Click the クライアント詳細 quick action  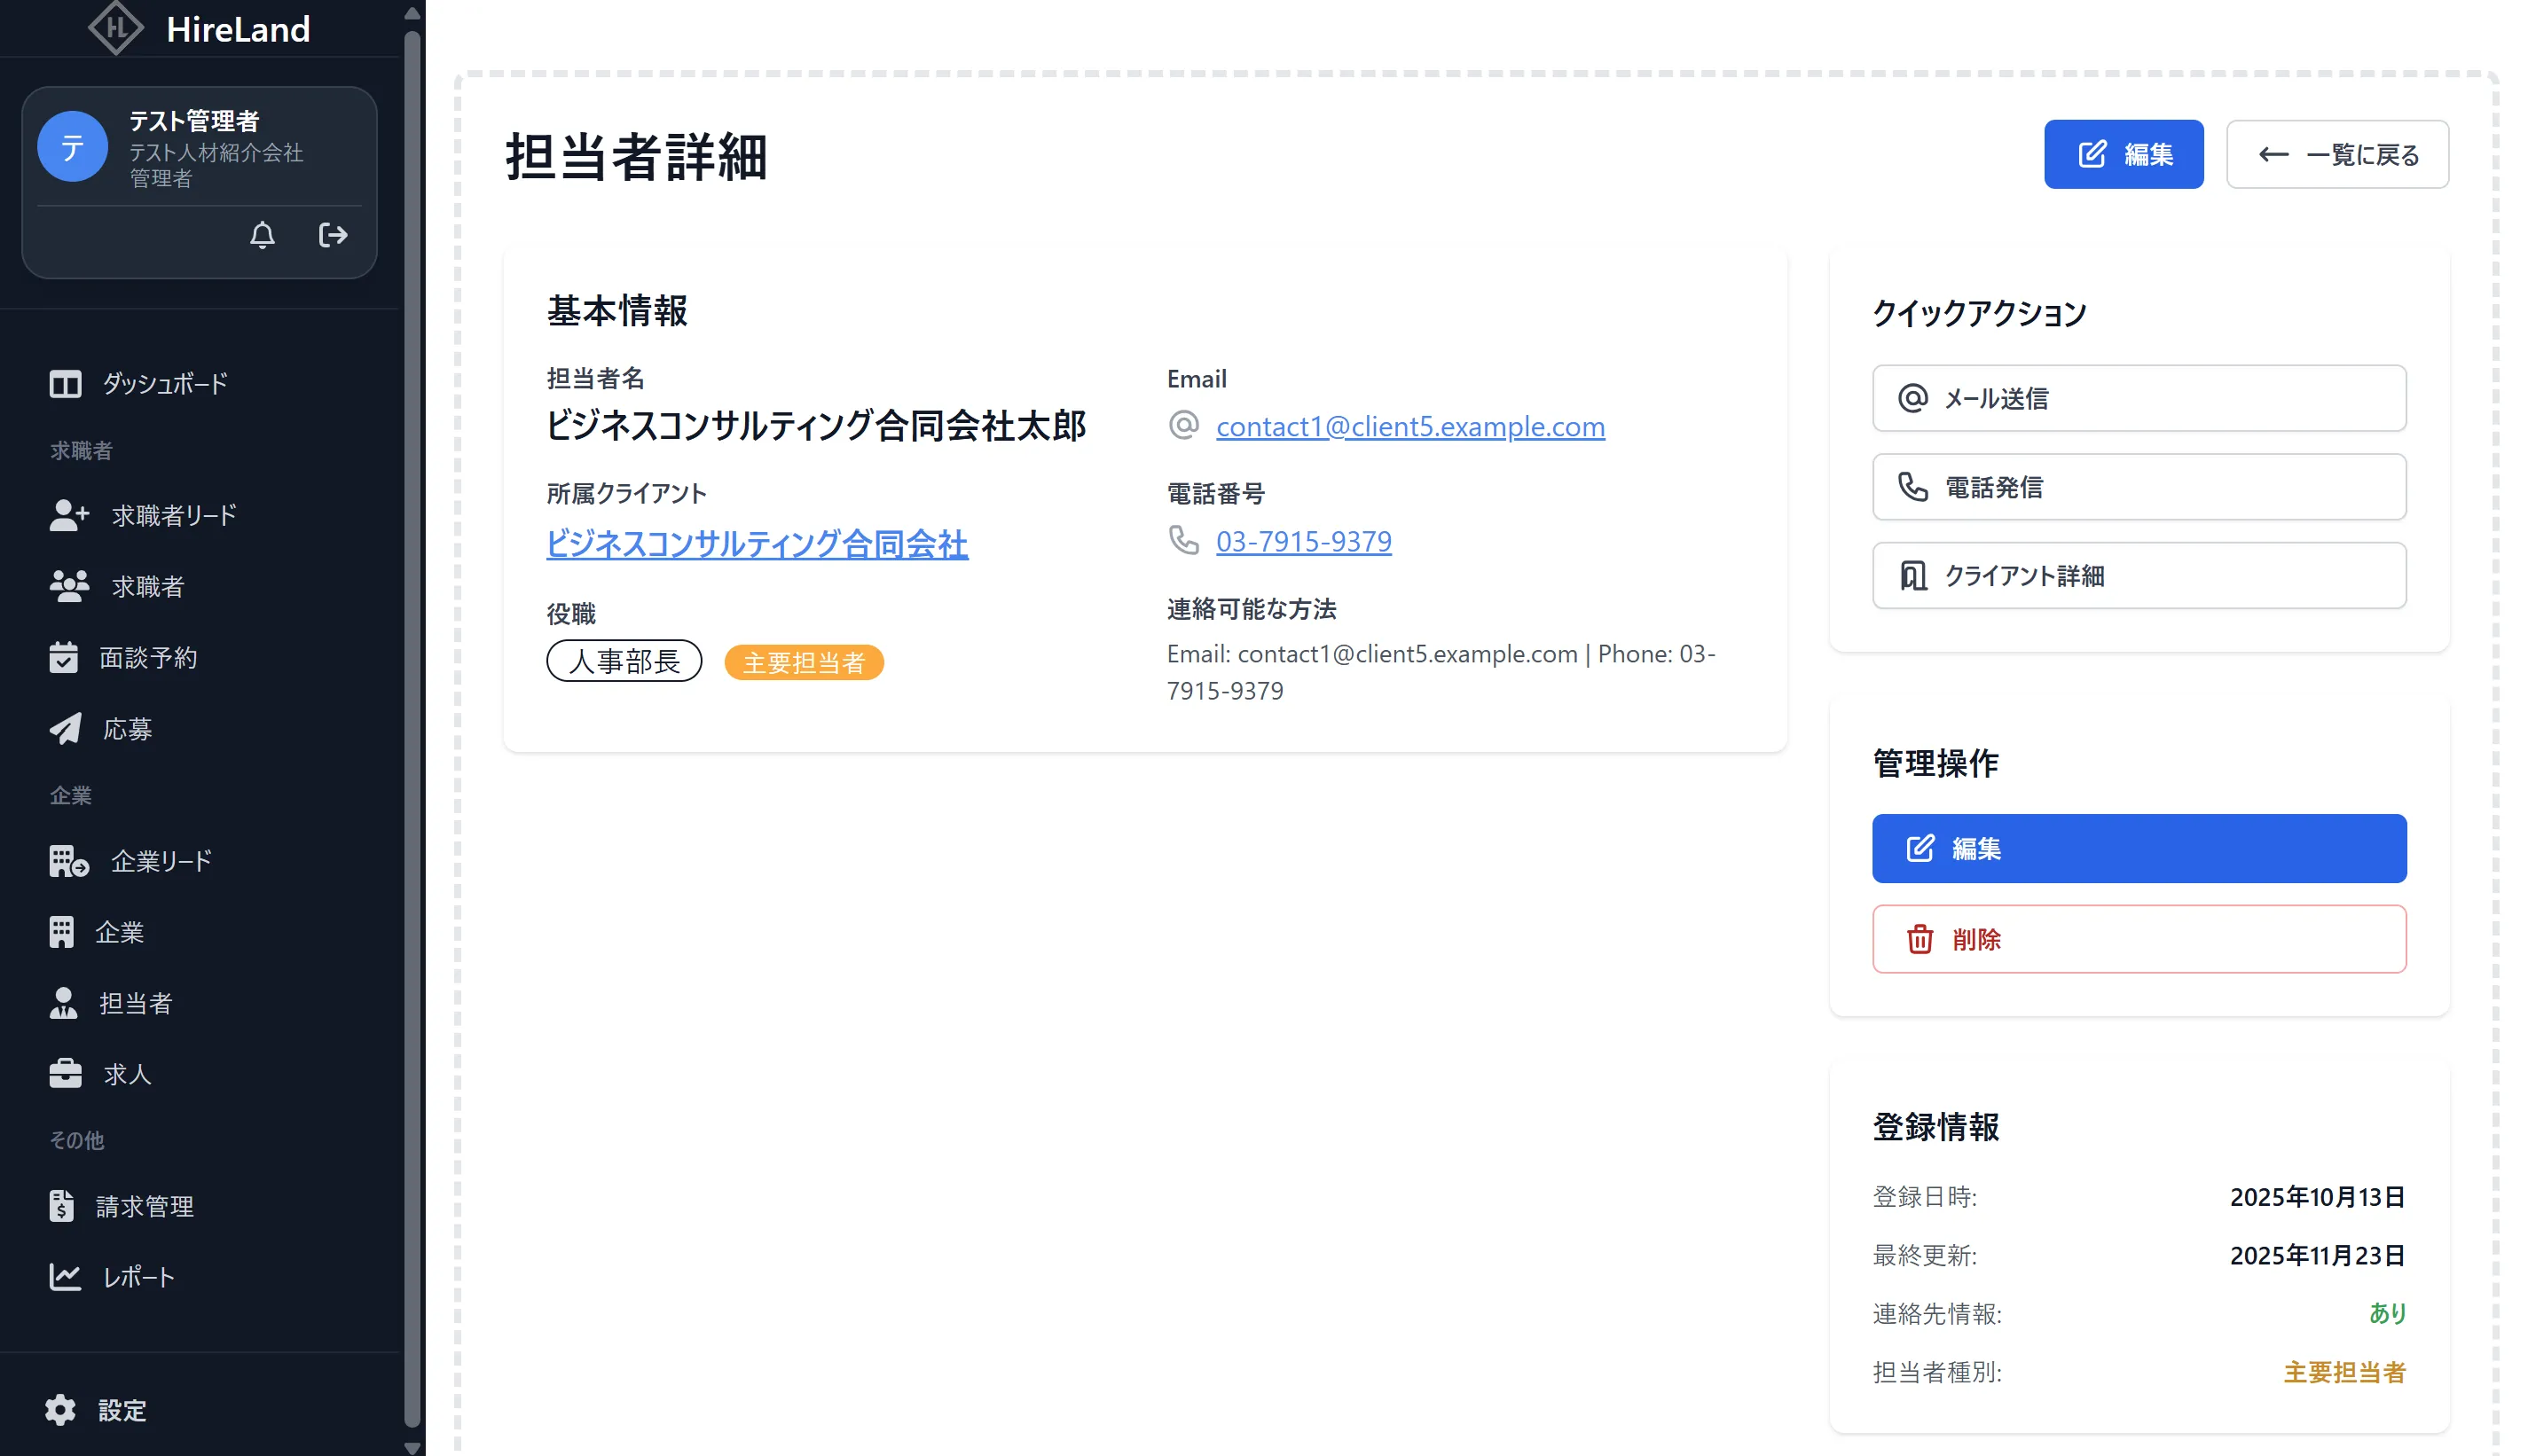(2139, 576)
